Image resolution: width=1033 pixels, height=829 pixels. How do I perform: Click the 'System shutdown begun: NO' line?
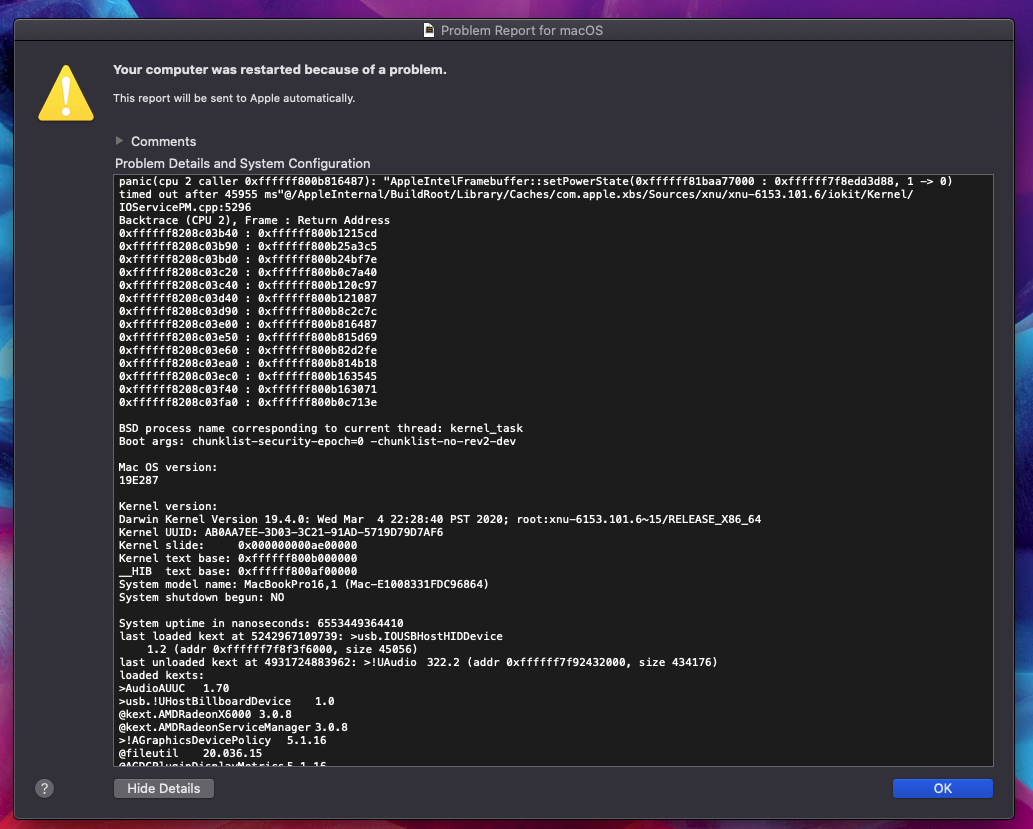tap(202, 598)
